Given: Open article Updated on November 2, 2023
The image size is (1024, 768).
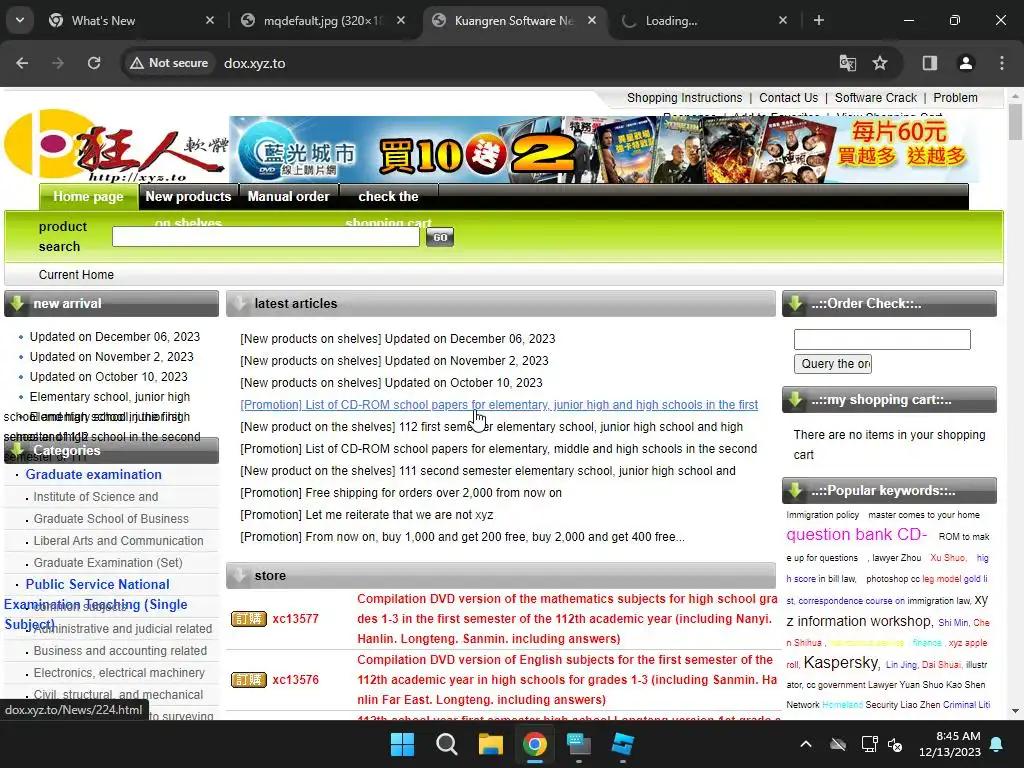Looking at the screenshot, I should pos(394,361).
